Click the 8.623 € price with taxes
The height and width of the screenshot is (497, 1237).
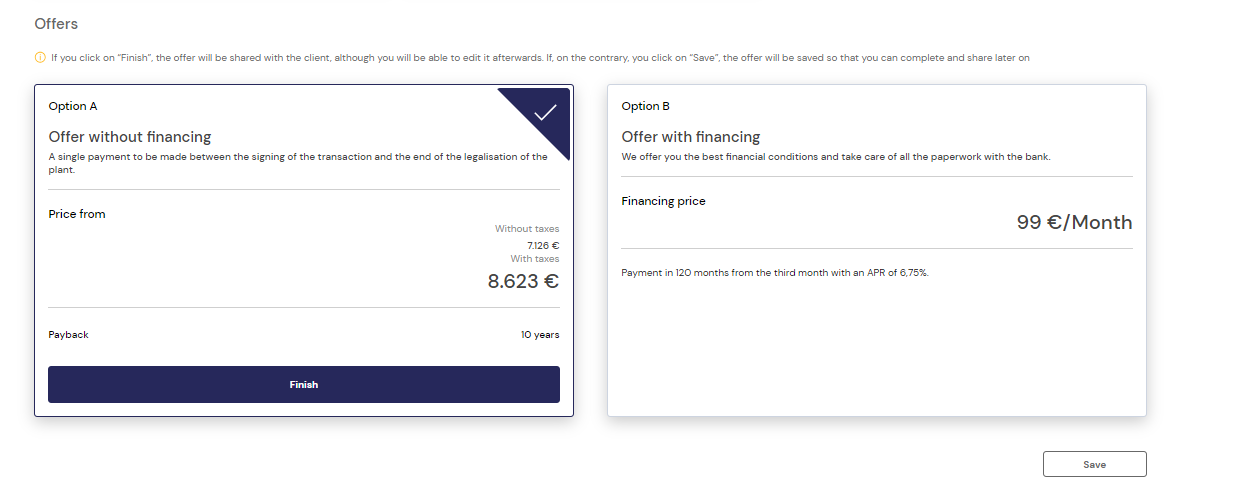tap(523, 281)
